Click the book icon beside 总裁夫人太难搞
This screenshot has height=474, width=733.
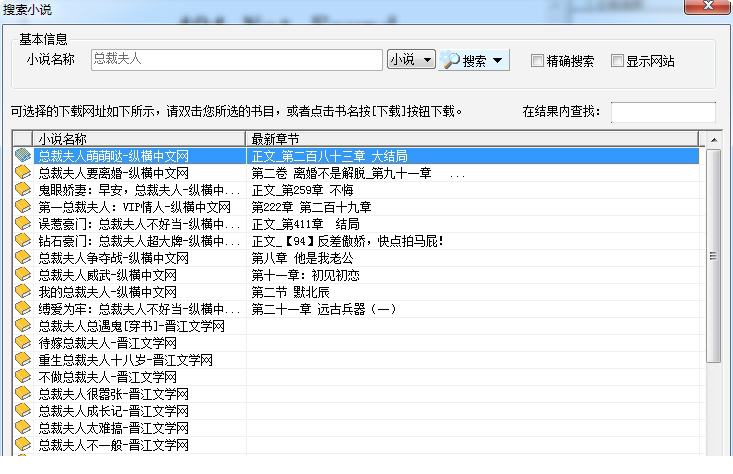click(x=22, y=427)
